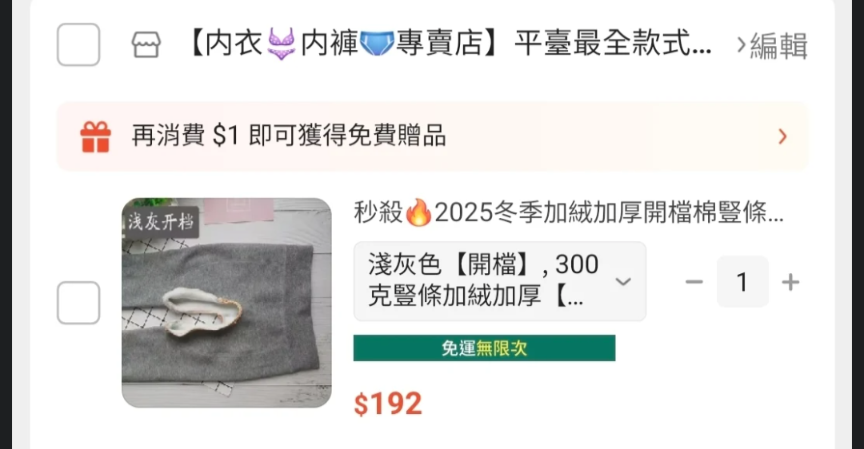
Task: Click the down chevron in variation box
Action: click(x=623, y=282)
